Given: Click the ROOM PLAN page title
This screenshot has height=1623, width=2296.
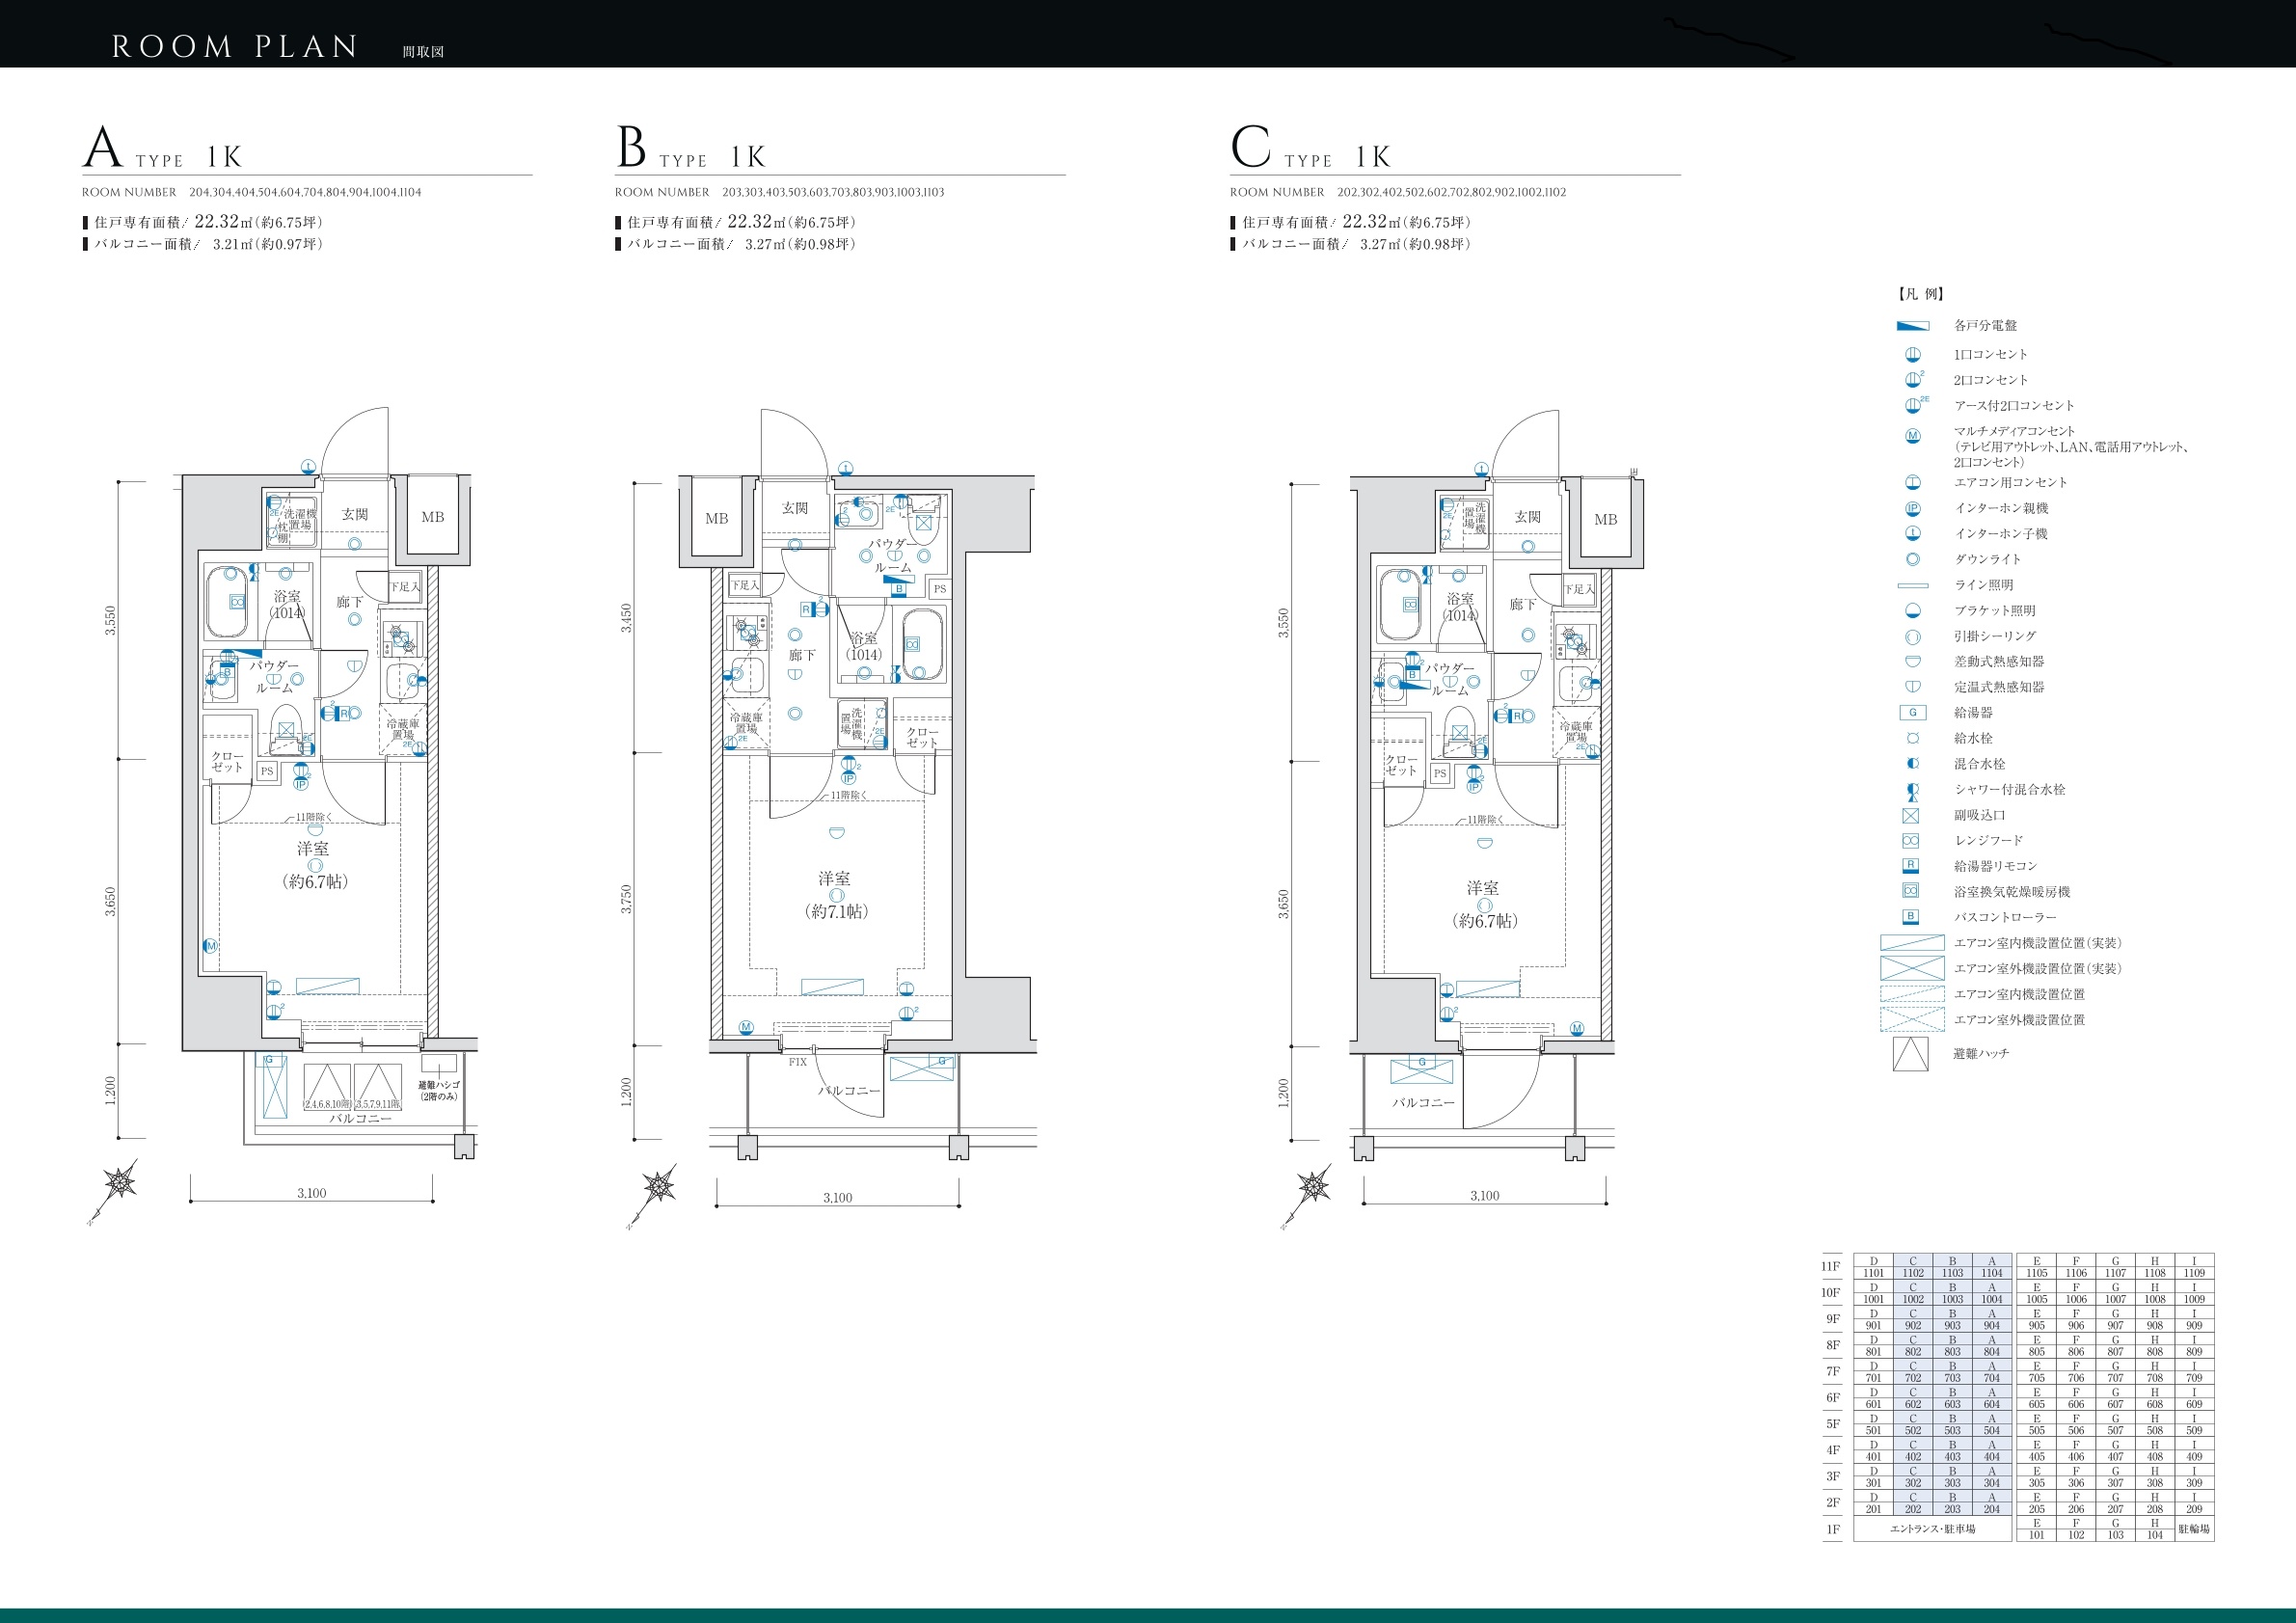Looking at the screenshot, I should [234, 47].
